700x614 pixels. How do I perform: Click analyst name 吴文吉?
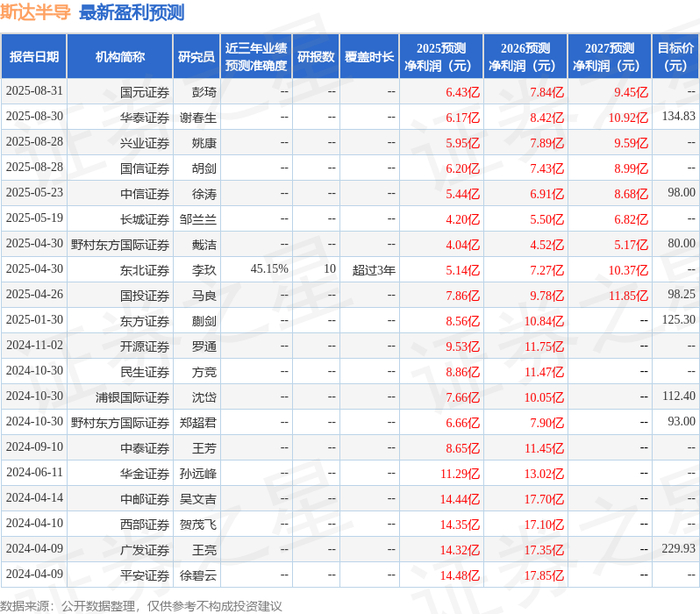[198, 500]
